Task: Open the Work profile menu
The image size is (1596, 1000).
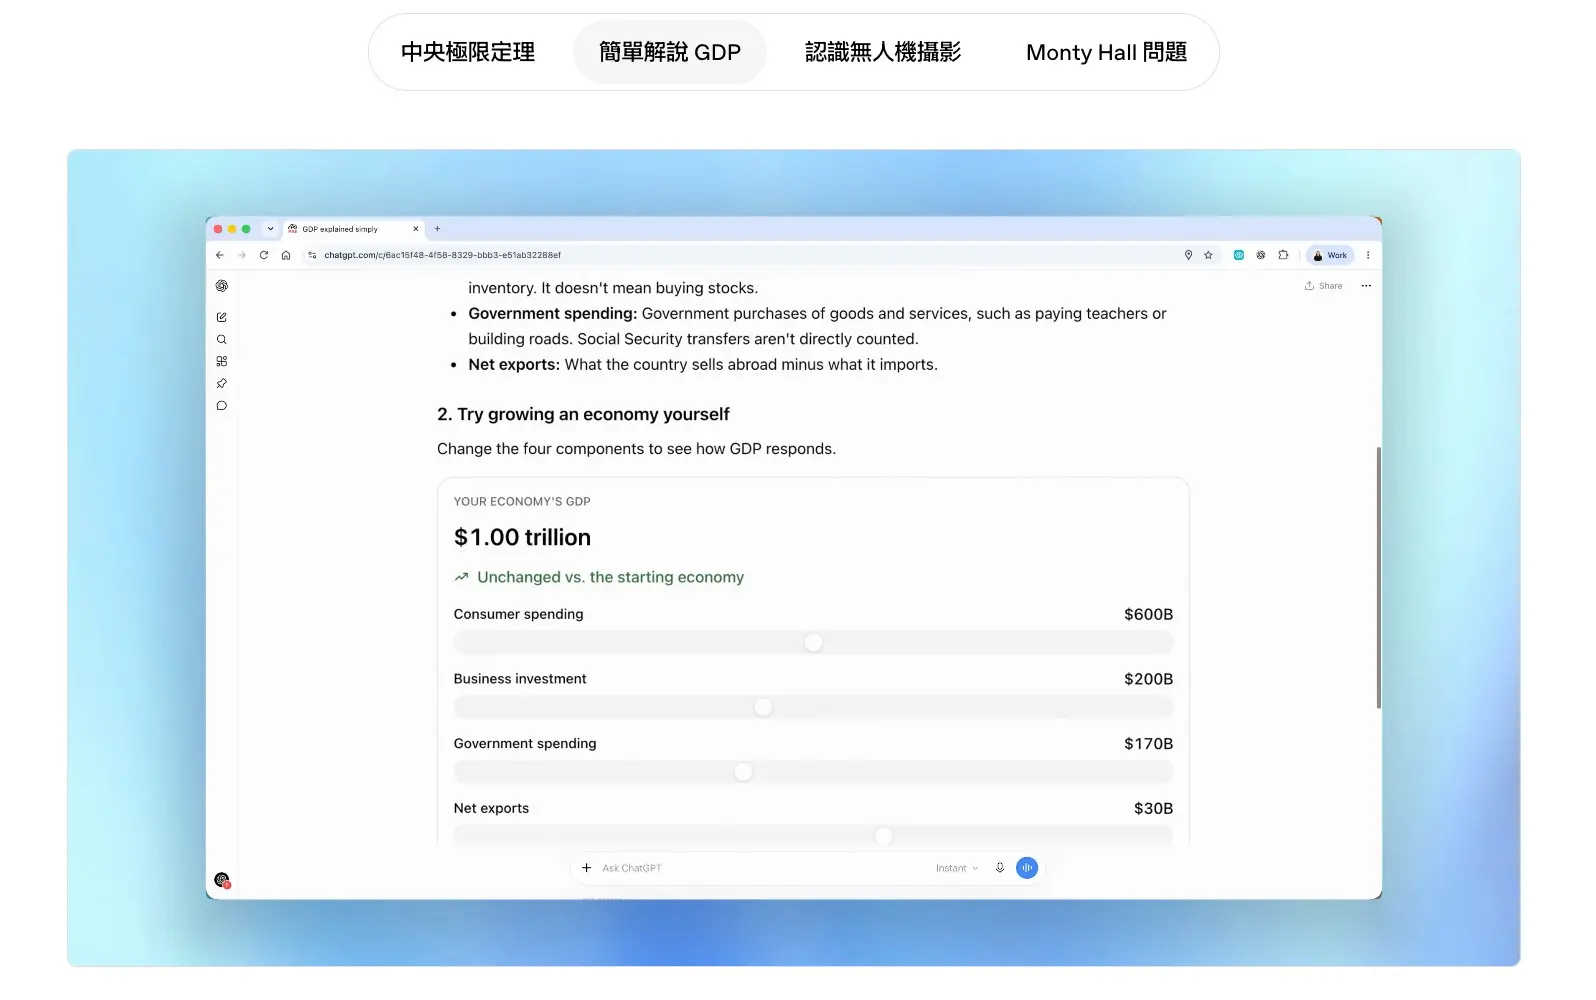Action: pyautogui.click(x=1330, y=255)
